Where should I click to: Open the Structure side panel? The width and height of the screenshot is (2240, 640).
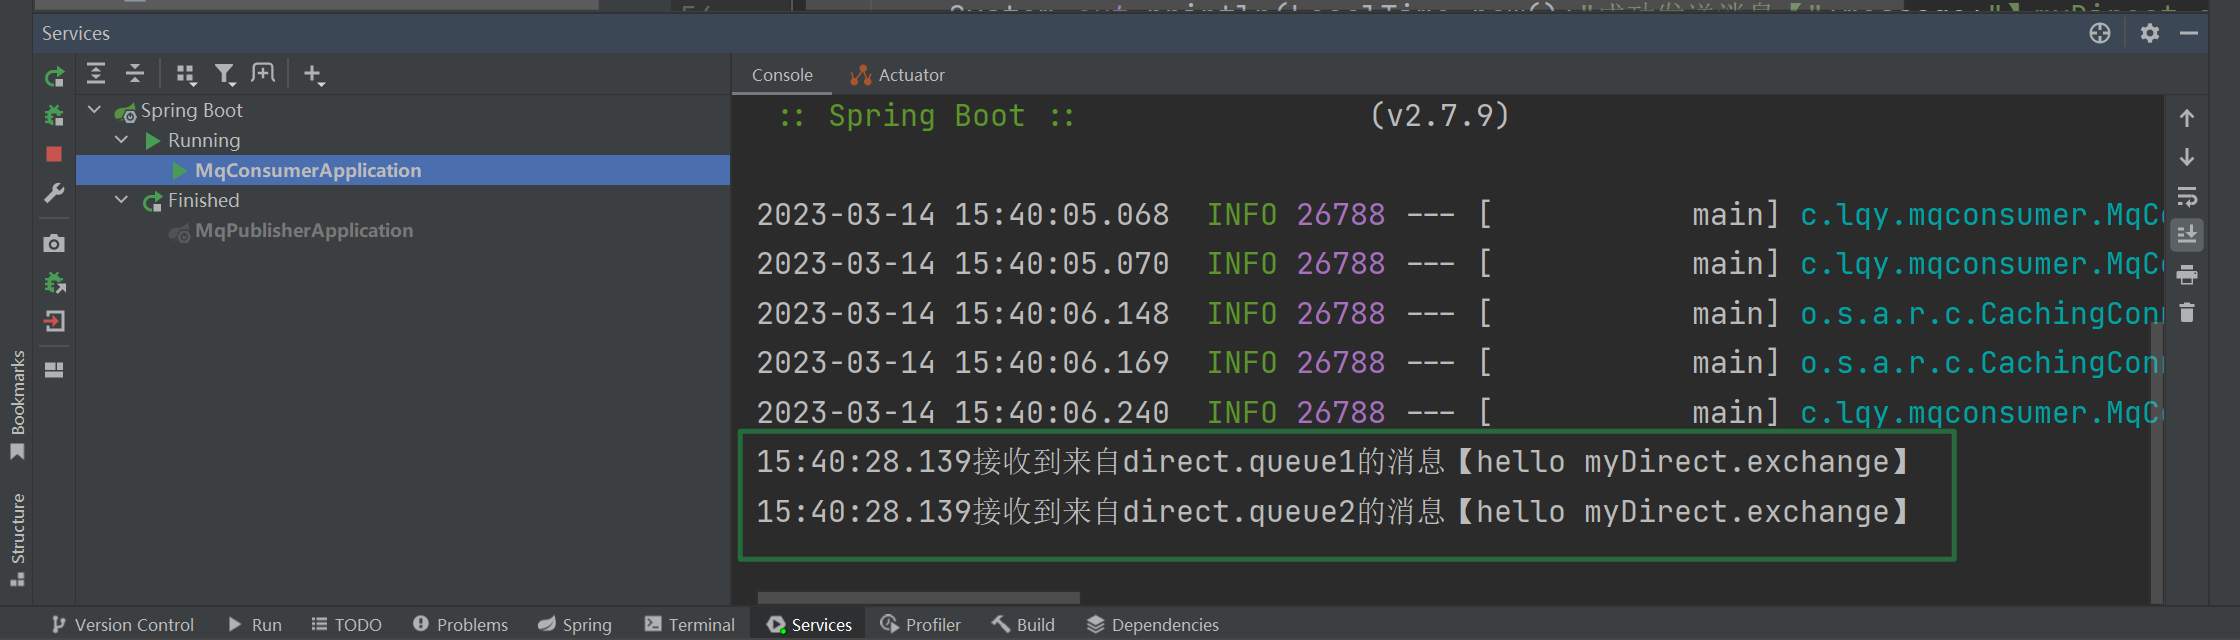17,539
